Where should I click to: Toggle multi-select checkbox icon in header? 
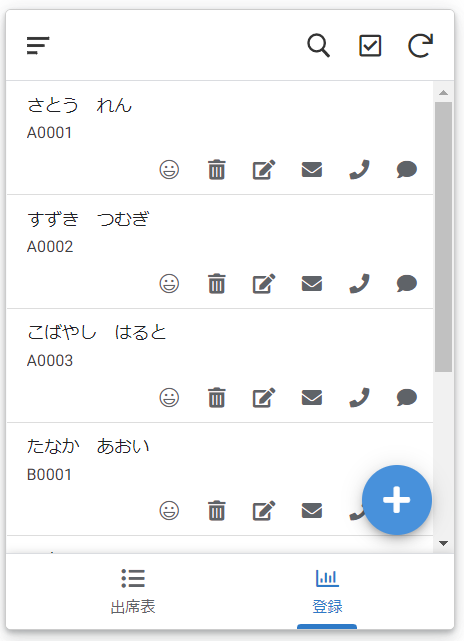[370, 45]
